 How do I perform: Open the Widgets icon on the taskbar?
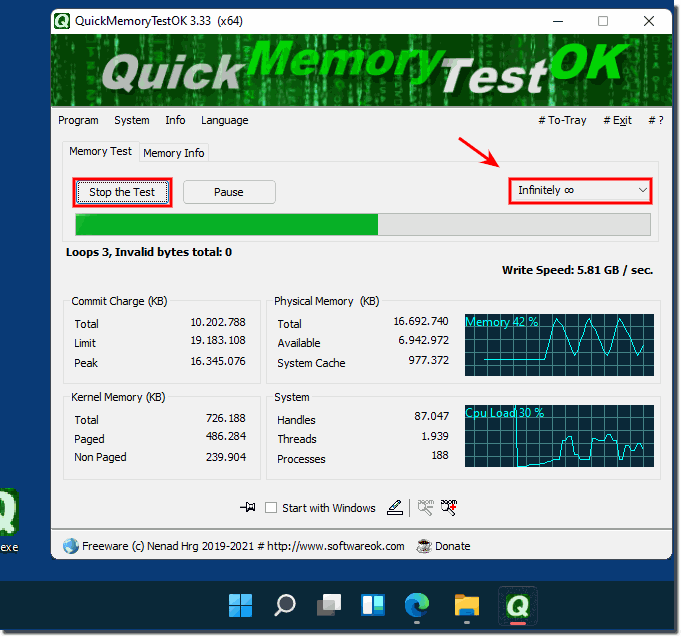pyautogui.click(x=373, y=605)
